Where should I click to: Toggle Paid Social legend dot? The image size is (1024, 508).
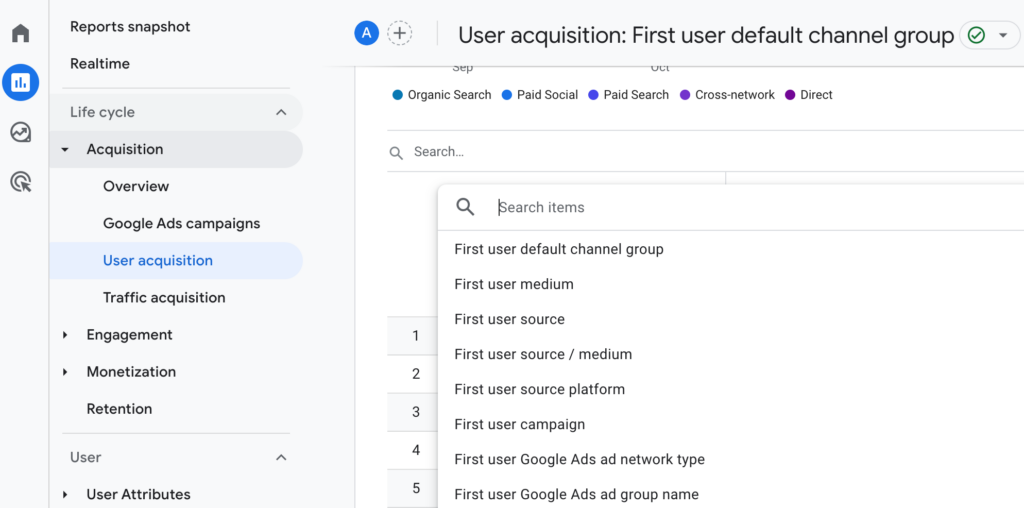coord(506,95)
